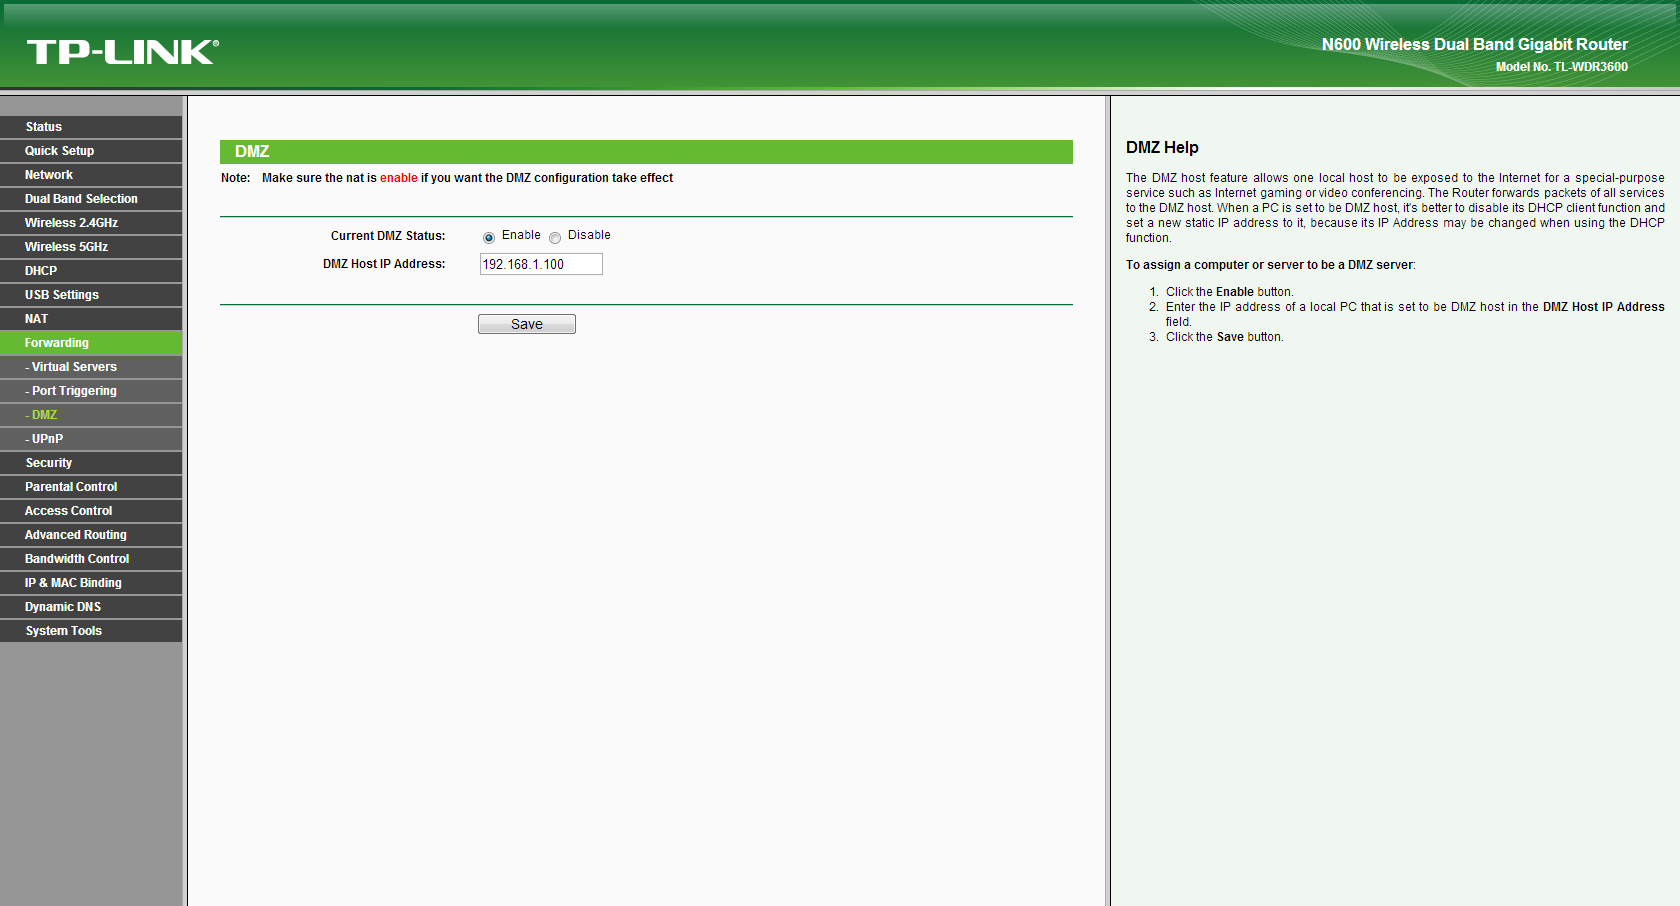Open the DHCP menu
Viewport: 1680px width, 906px height.
[x=91, y=271]
